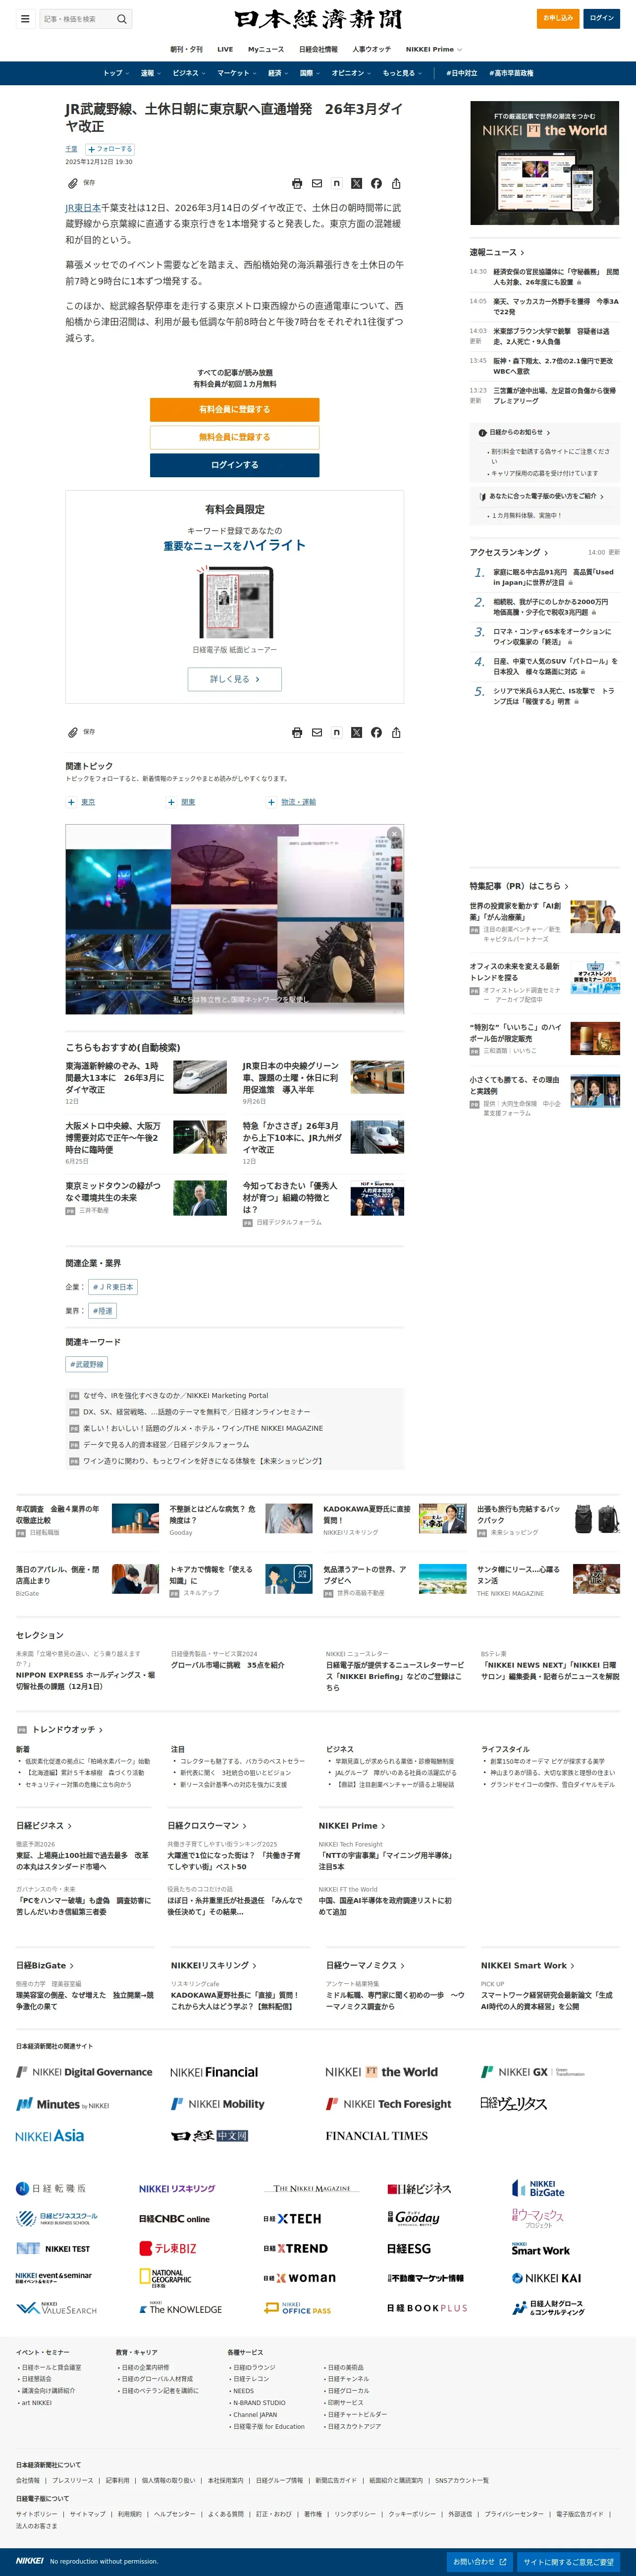Close the ad overlay X button
Screen dimensions: 636x2576
click(x=394, y=833)
